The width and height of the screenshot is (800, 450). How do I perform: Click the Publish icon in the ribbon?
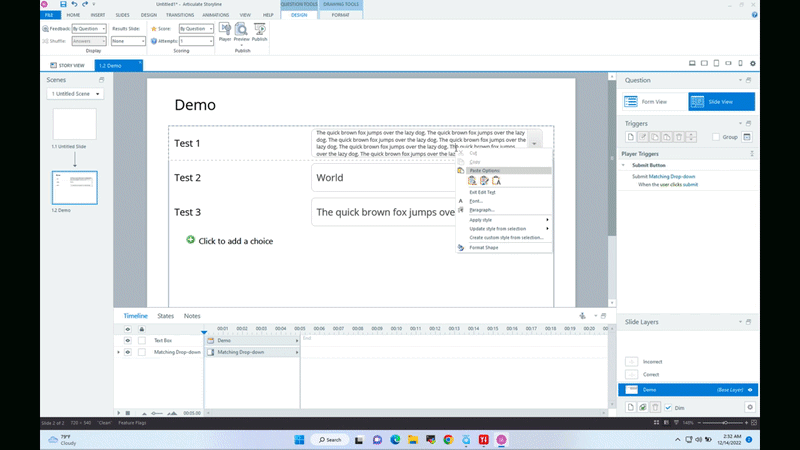pos(258,32)
